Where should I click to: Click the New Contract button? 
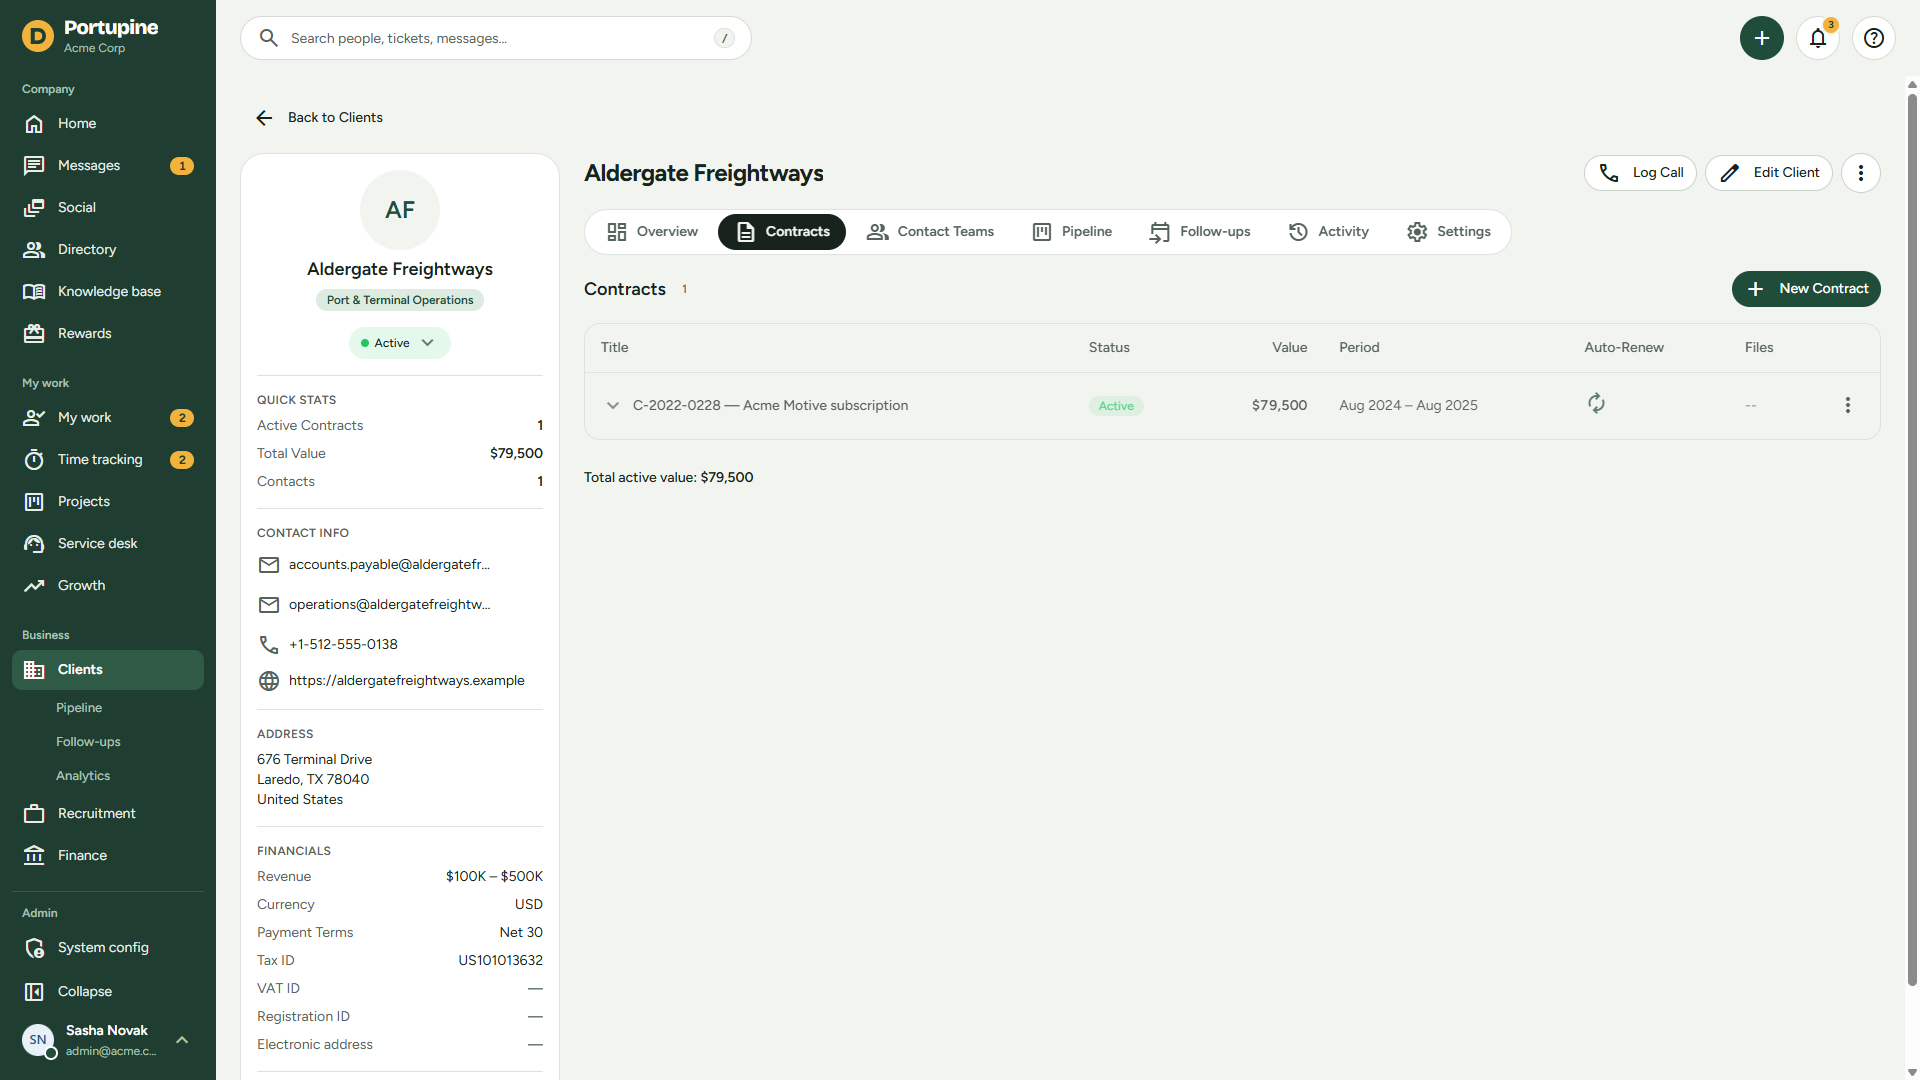click(x=1806, y=289)
